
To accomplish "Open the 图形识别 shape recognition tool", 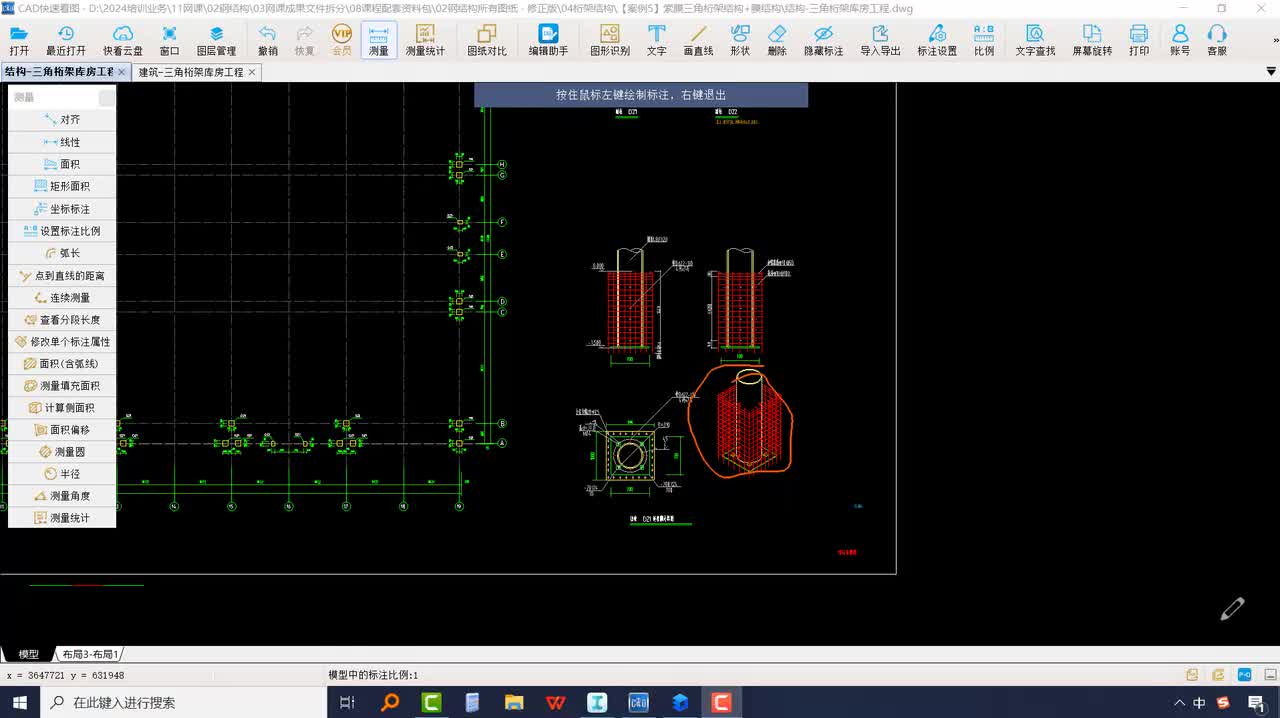I will [609, 40].
